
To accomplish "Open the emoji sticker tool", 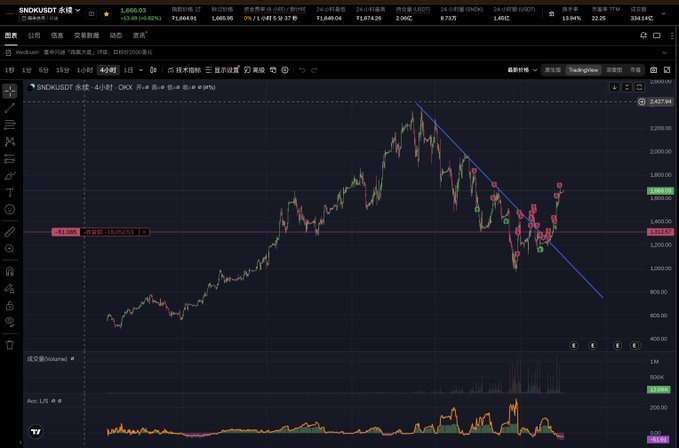I will coord(10,209).
